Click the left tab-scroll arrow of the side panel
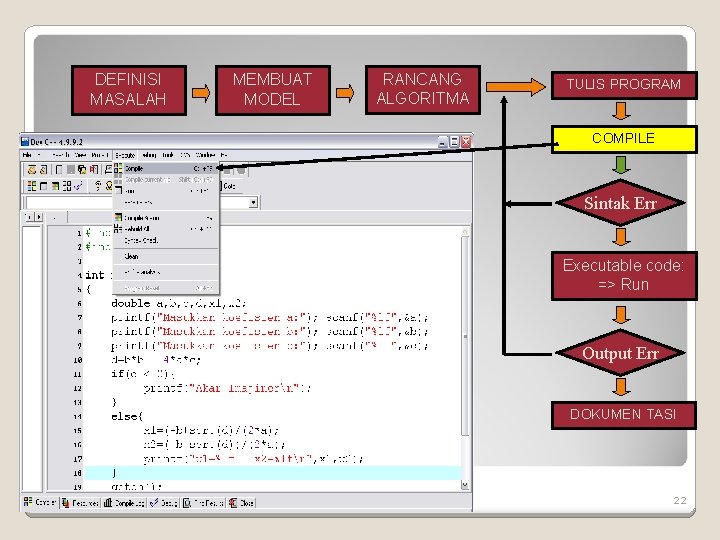The image size is (720, 540). 28,216
